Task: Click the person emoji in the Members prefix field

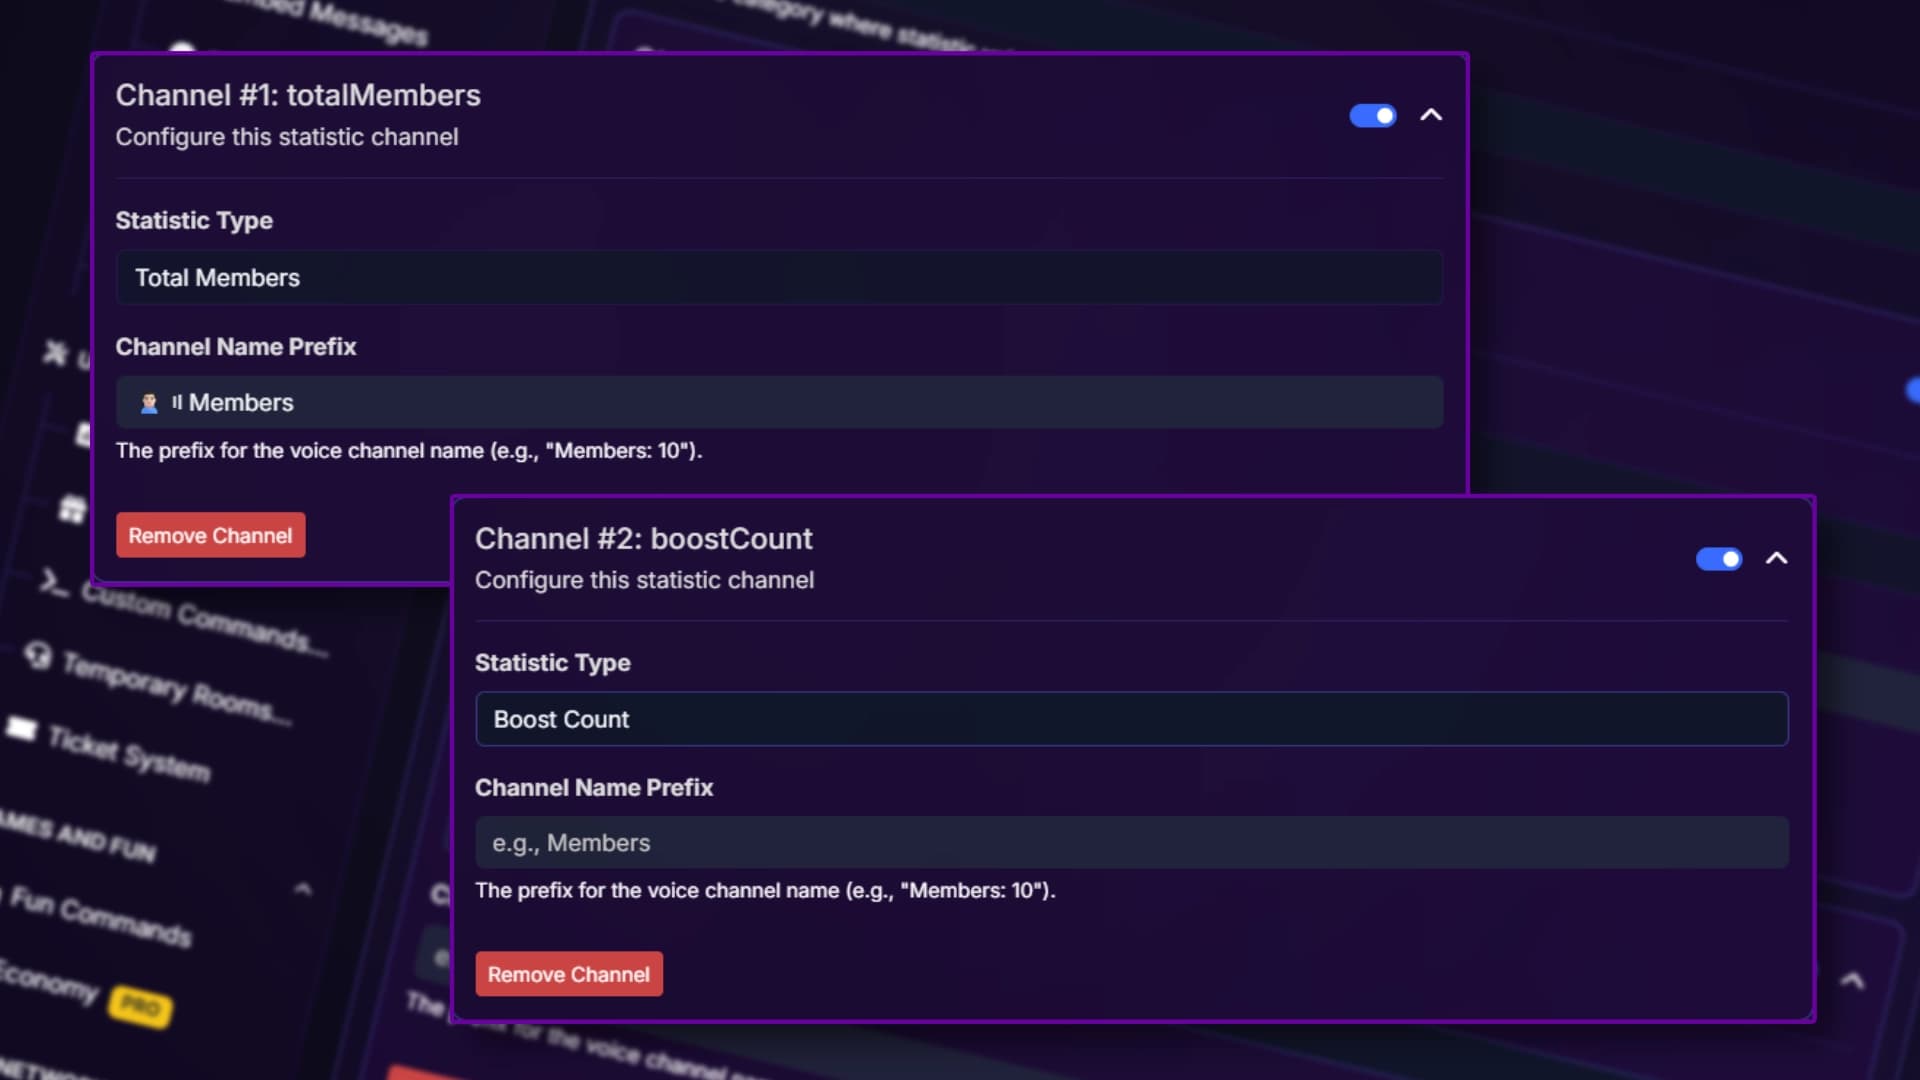Action: (150, 402)
